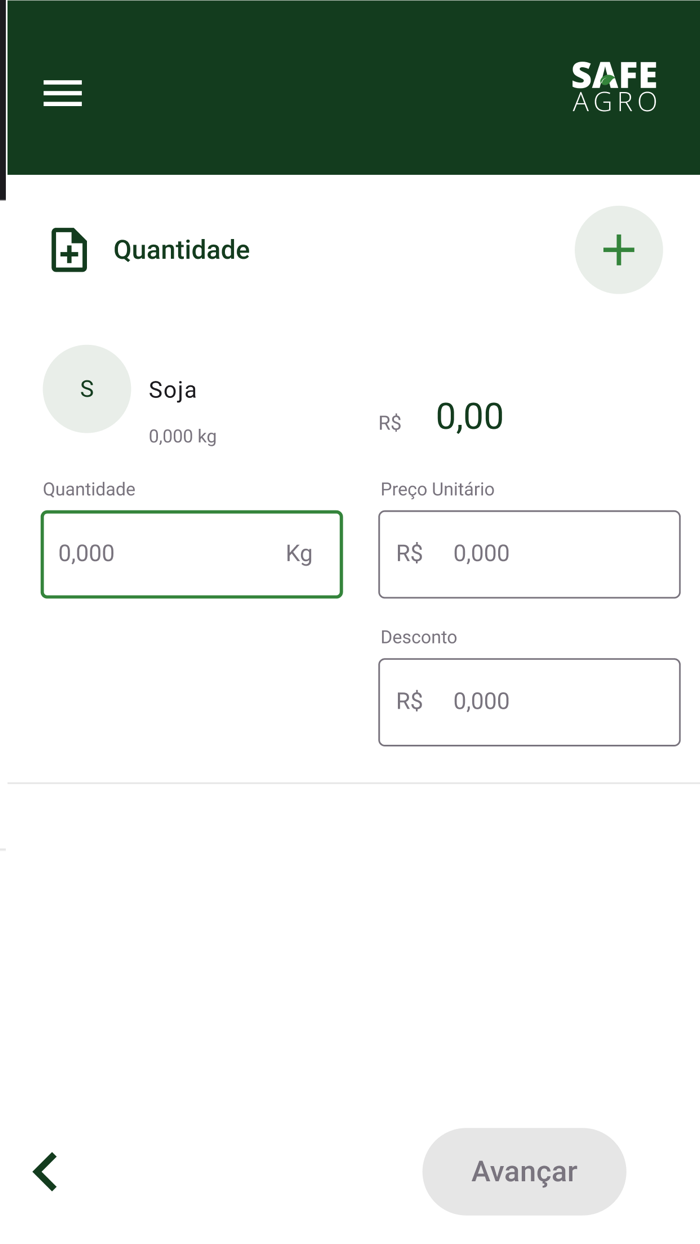Screen dimensions: 700x1244
Task: Focus the Preço Unitário input field
Action: [529, 554]
